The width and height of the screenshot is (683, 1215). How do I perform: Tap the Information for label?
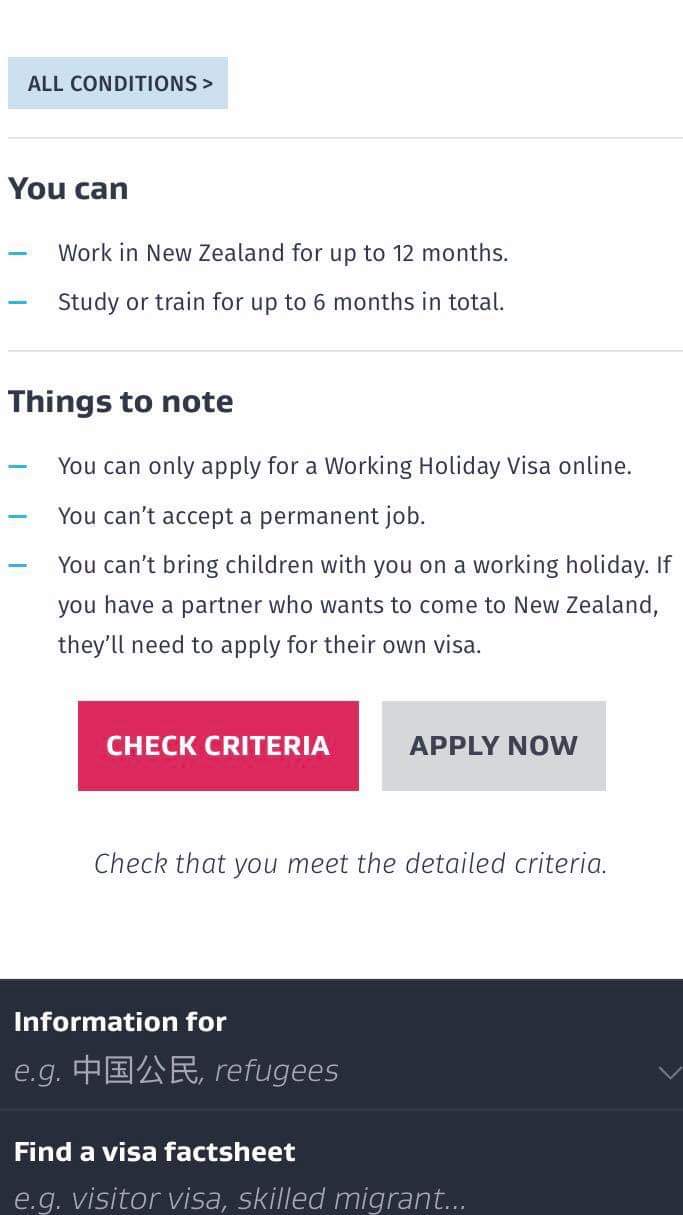120,1021
